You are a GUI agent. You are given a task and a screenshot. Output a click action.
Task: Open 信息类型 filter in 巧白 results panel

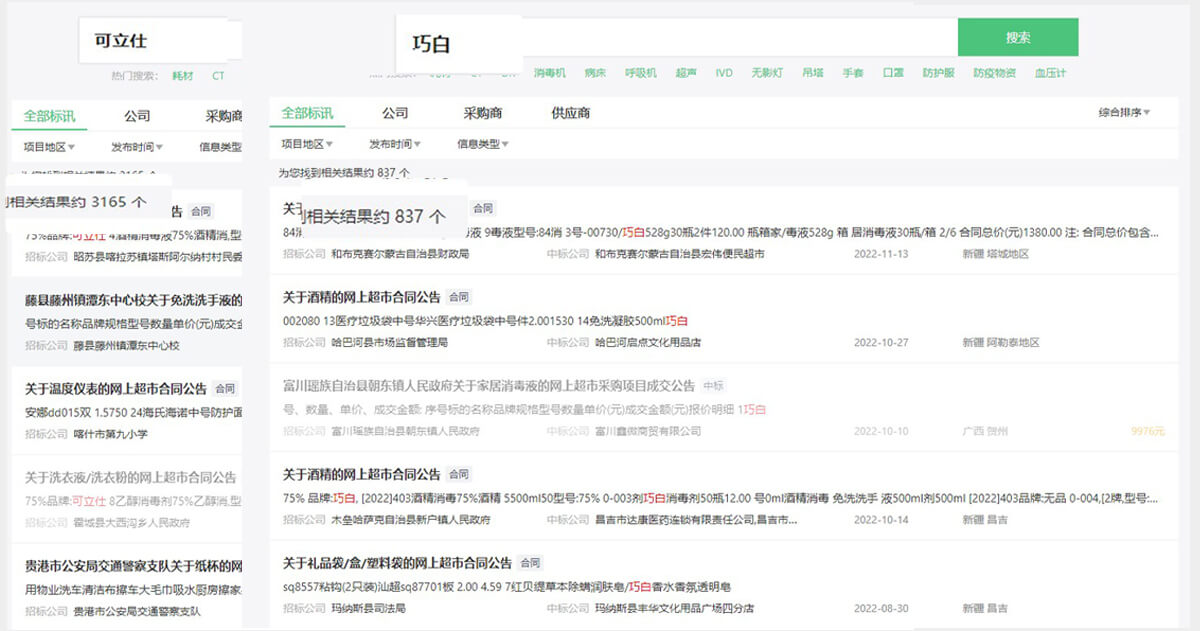482,144
